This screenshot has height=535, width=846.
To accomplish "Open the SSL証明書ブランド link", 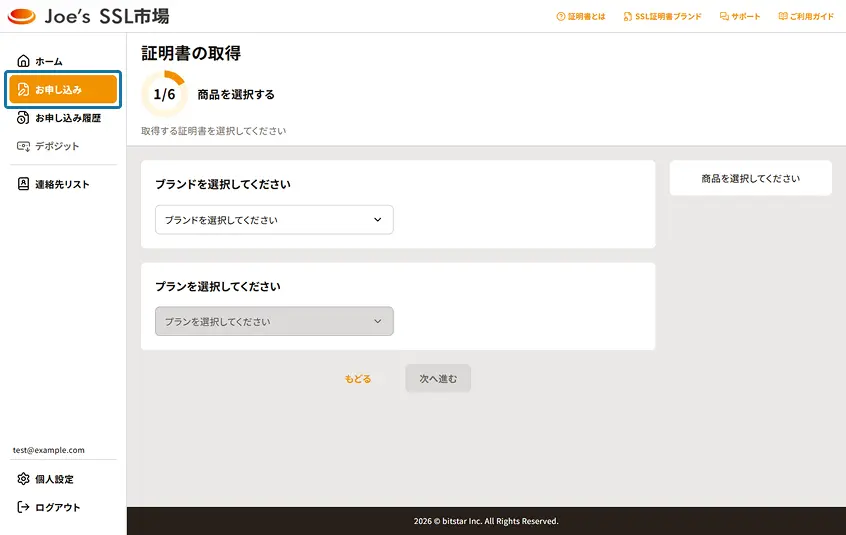I will tap(663, 17).
